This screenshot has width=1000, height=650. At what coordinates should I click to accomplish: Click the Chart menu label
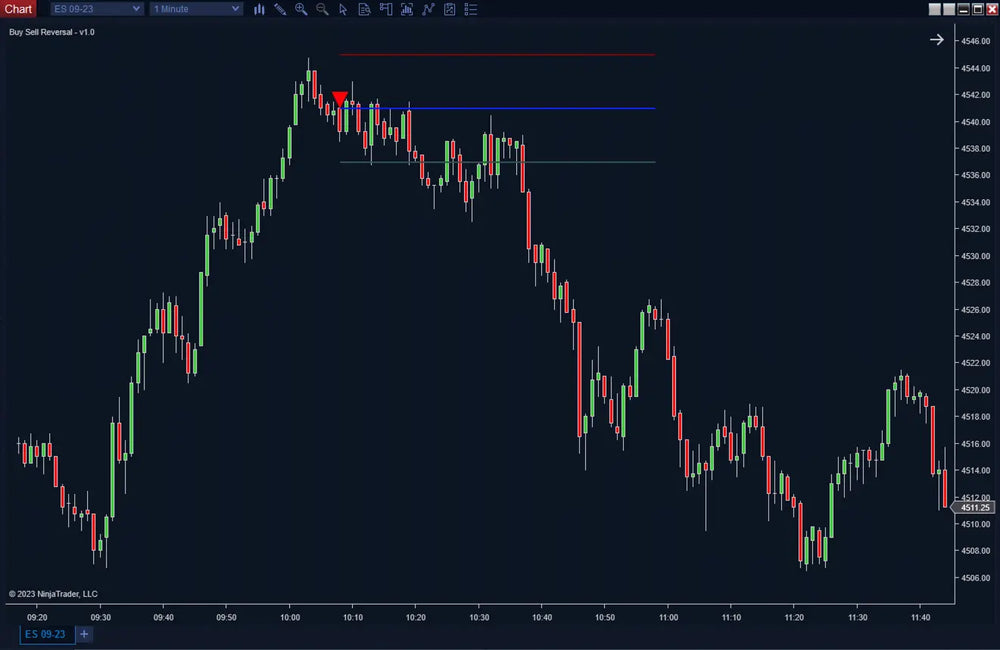coord(18,8)
